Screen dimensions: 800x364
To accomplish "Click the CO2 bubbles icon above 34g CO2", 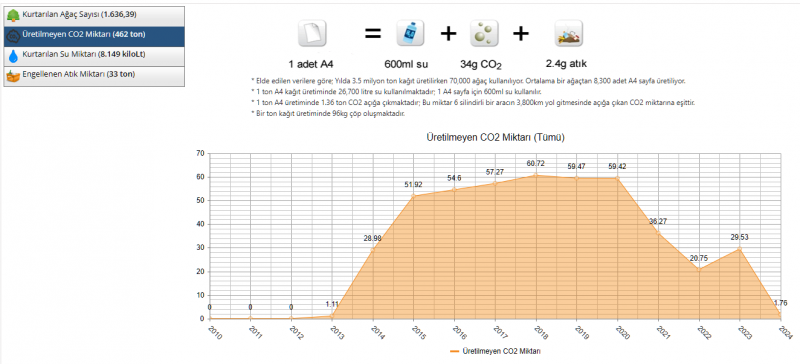I will 484,35.
